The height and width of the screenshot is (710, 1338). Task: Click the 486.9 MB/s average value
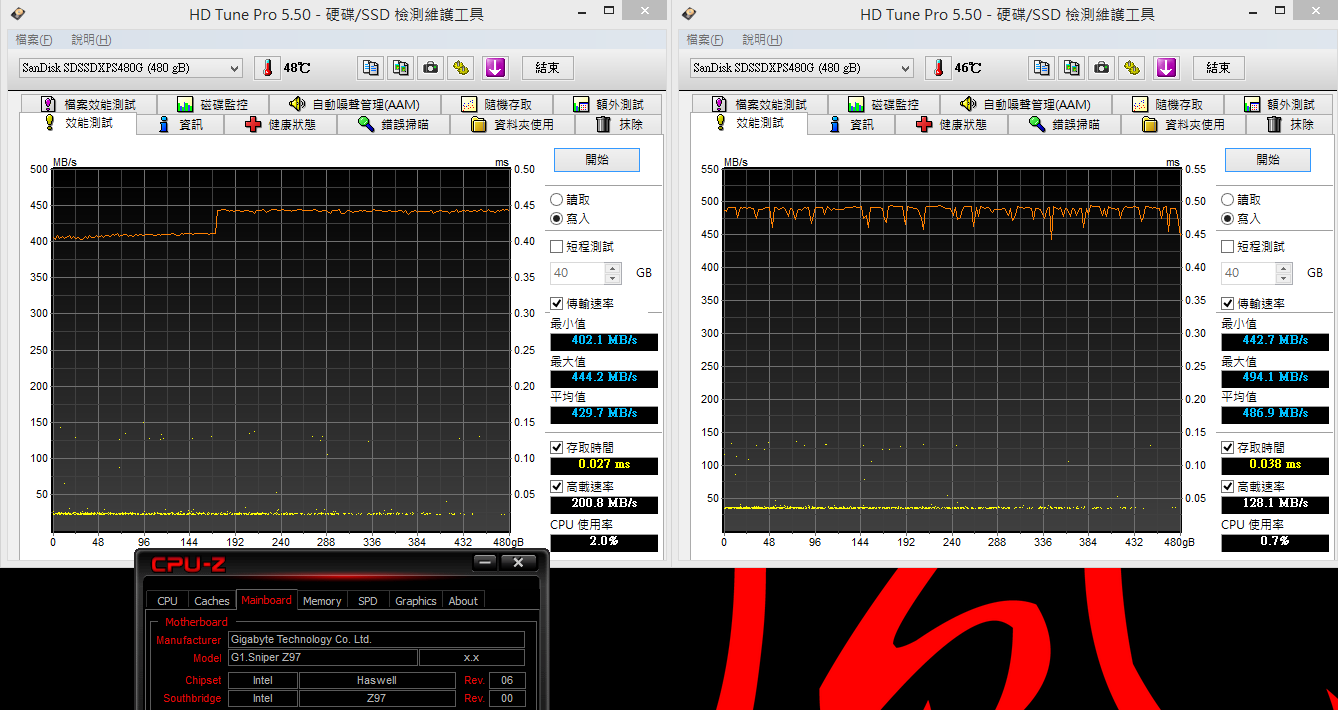[x=1275, y=413]
